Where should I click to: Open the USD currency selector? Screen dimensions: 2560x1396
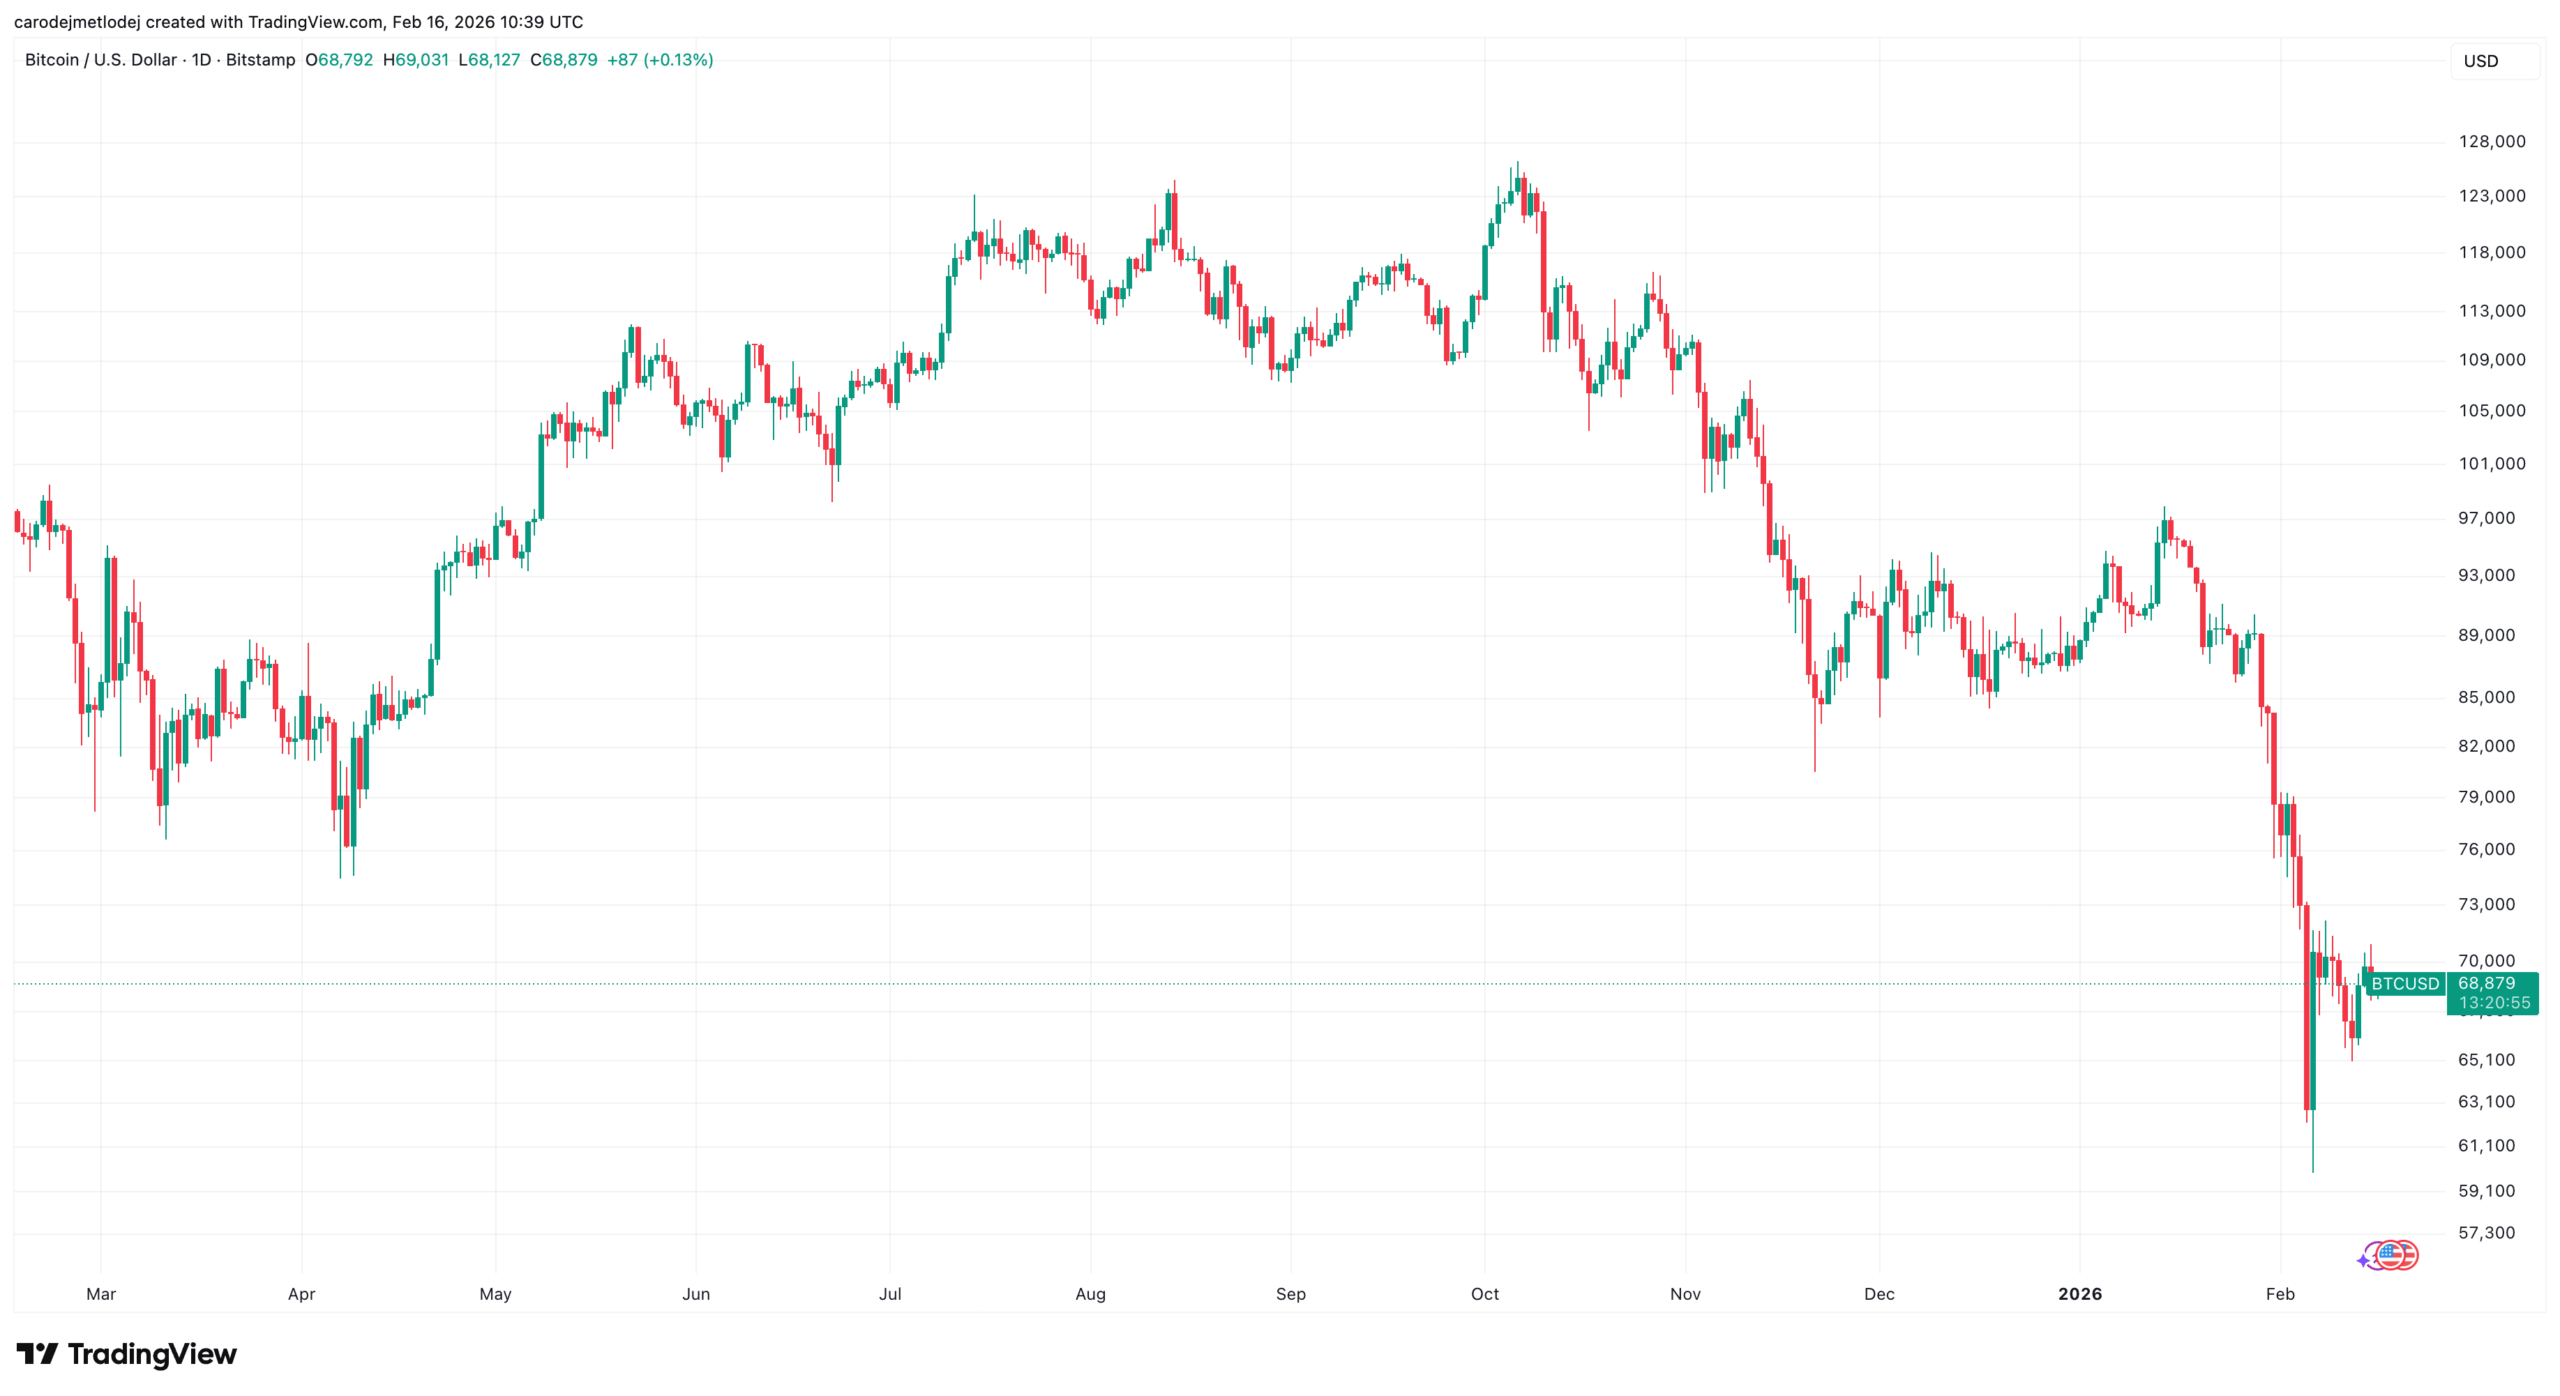[2481, 61]
